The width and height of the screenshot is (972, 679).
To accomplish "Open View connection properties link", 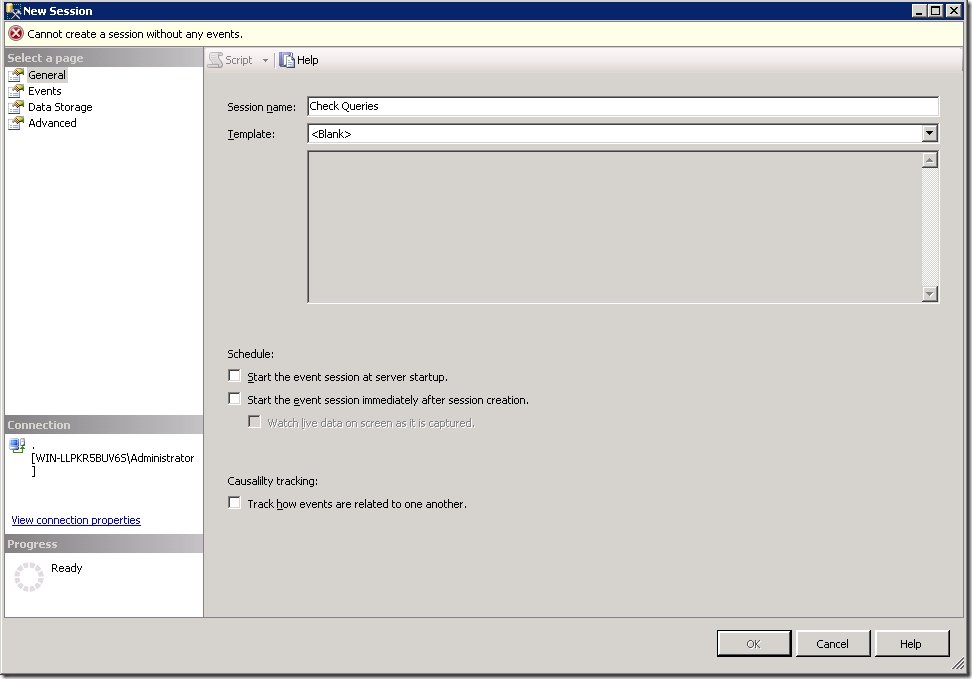I will 76,520.
